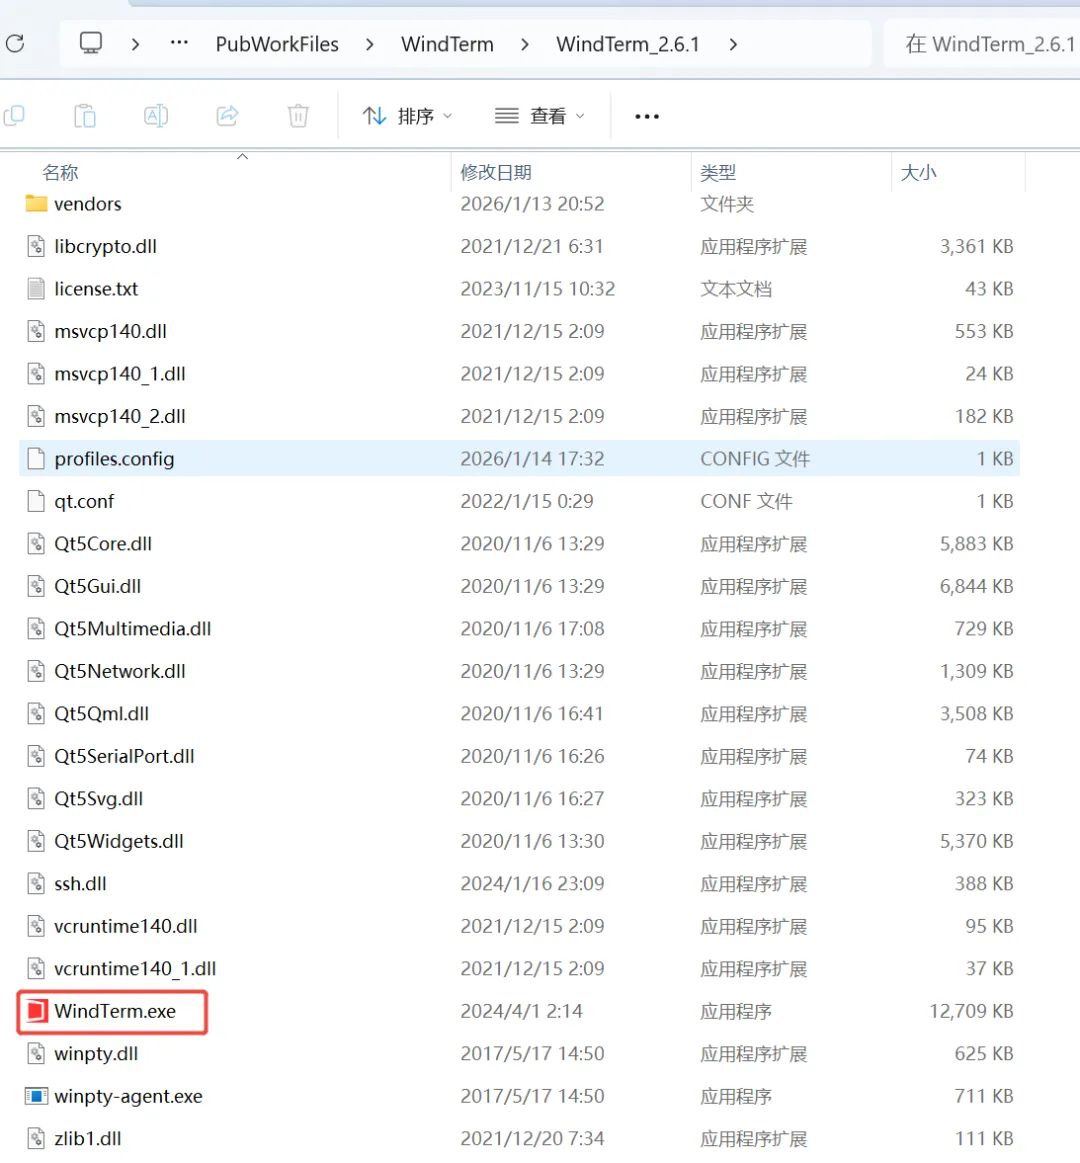
Task: Select the Qt5SerialPort.dll file icon
Action: click(36, 756)
